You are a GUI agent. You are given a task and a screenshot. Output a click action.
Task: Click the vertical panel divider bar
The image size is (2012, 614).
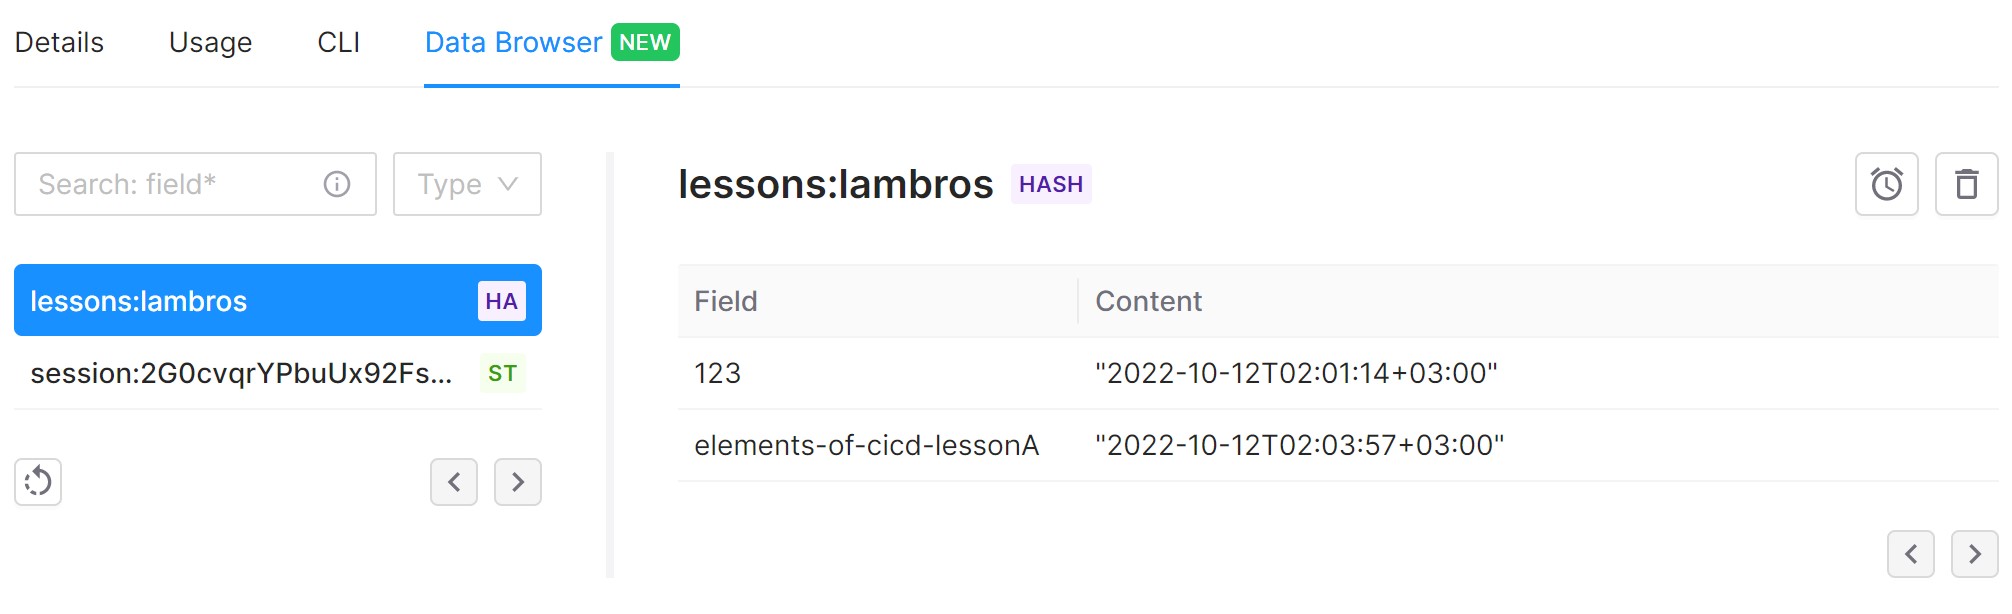click(x=610, y=365)
